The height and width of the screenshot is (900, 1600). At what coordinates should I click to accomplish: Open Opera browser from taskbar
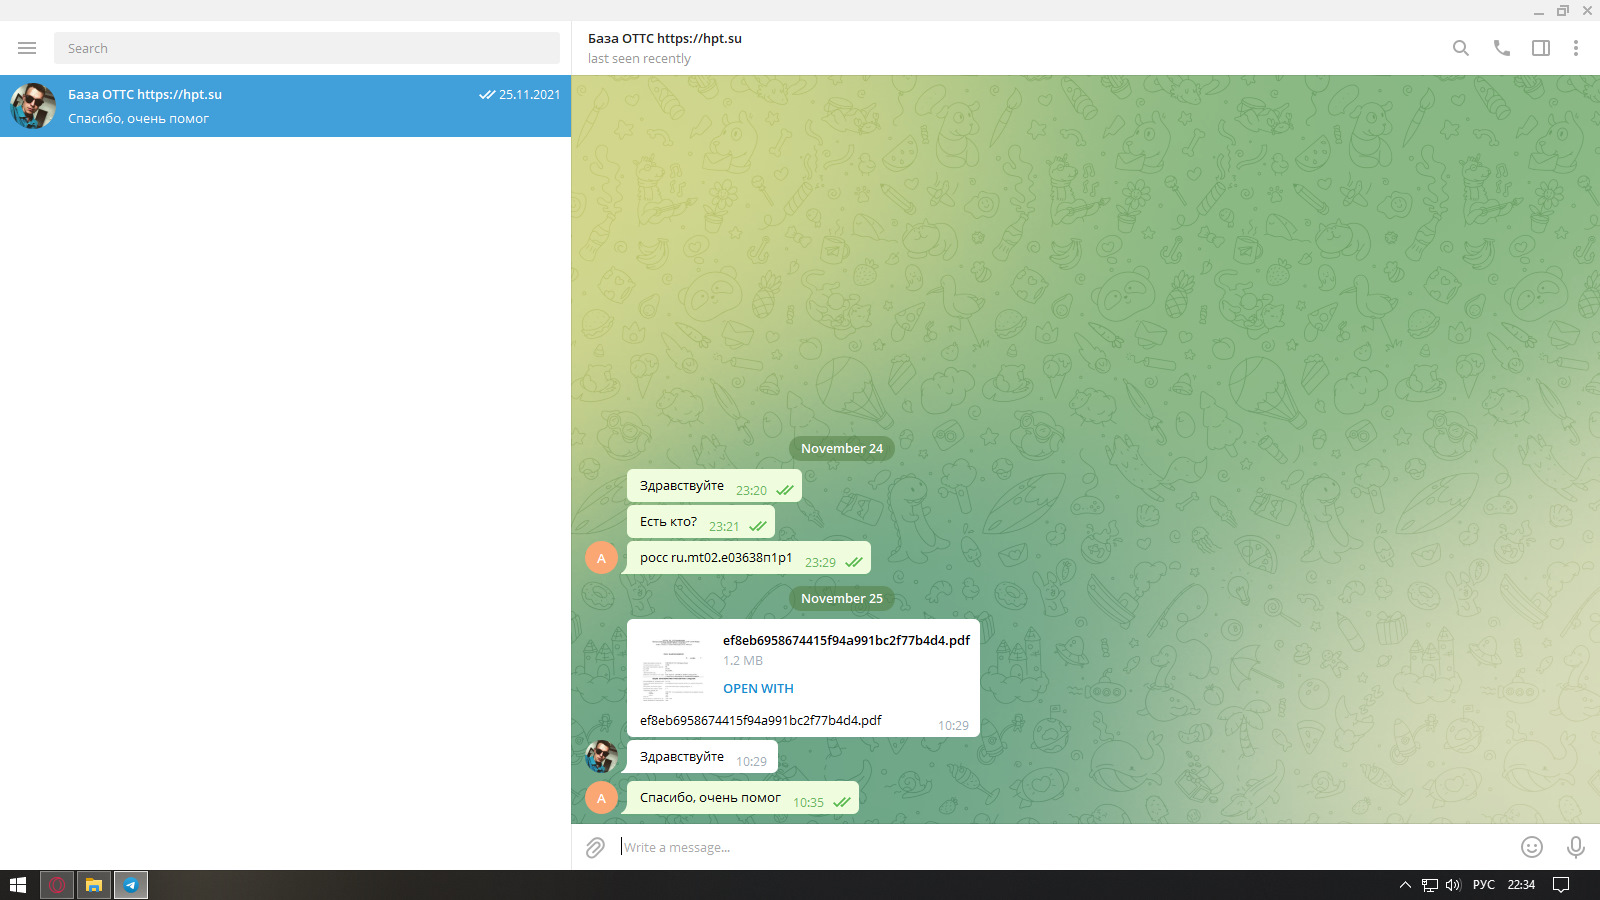click(57, 885)
